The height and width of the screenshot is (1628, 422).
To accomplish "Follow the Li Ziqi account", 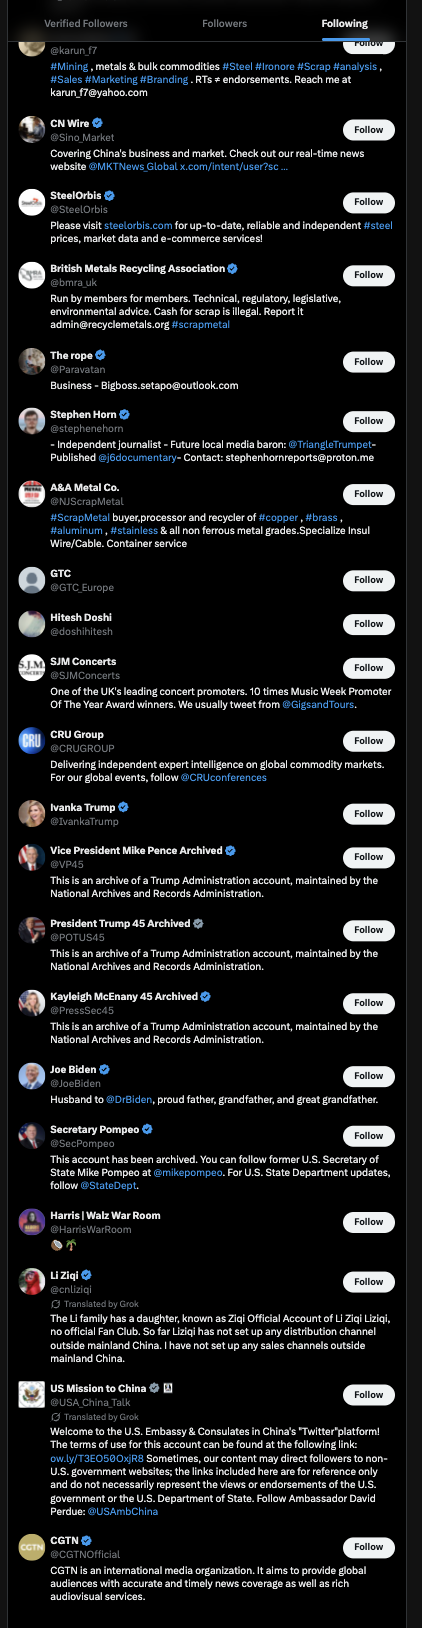I will 368,1282.
